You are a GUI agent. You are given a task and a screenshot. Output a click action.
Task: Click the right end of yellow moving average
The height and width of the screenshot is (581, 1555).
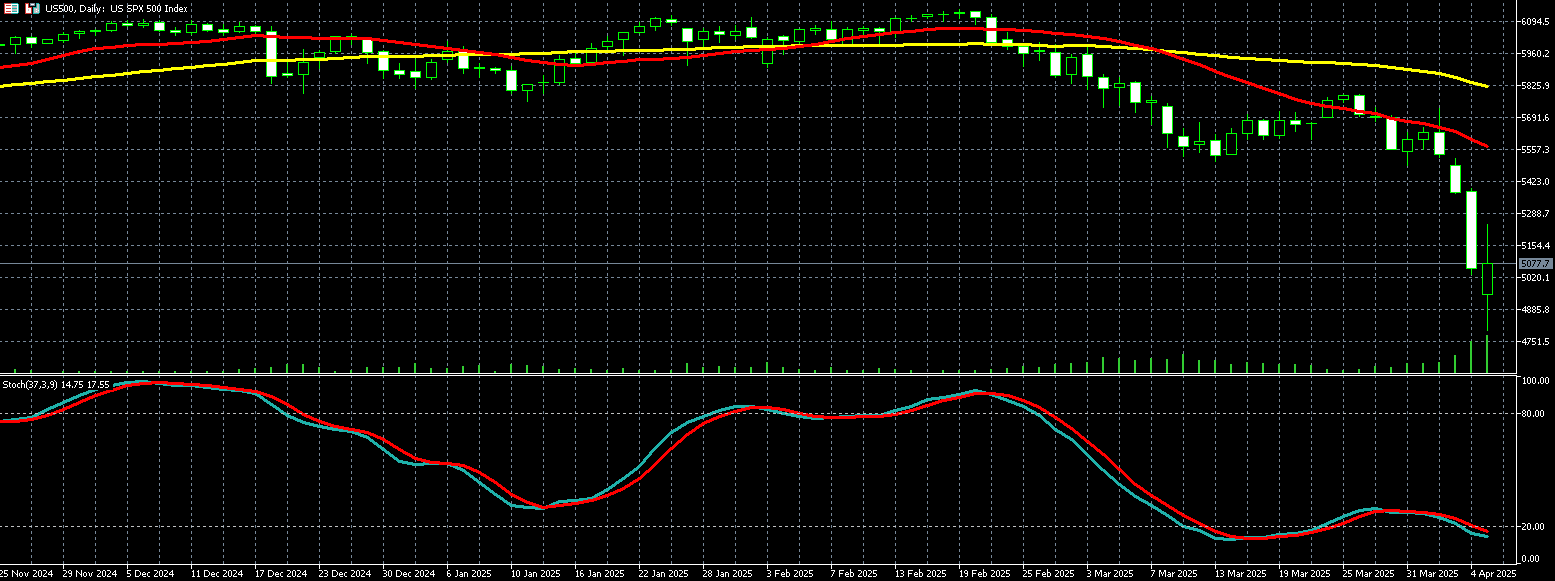point(1487,86)
